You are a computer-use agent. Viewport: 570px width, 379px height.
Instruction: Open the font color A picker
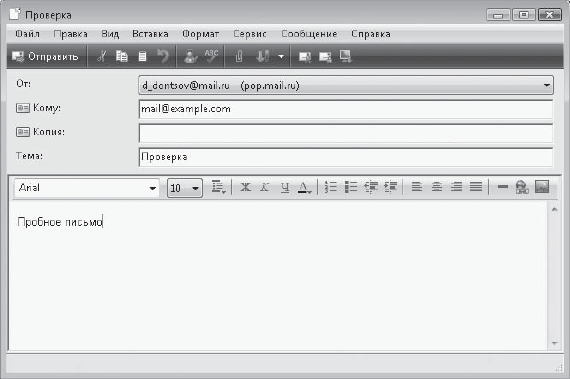304,188
